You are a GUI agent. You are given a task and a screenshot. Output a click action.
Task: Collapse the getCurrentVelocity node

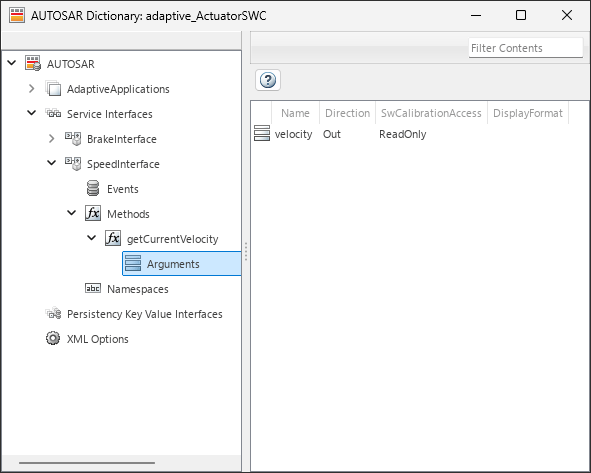point(92,238)
